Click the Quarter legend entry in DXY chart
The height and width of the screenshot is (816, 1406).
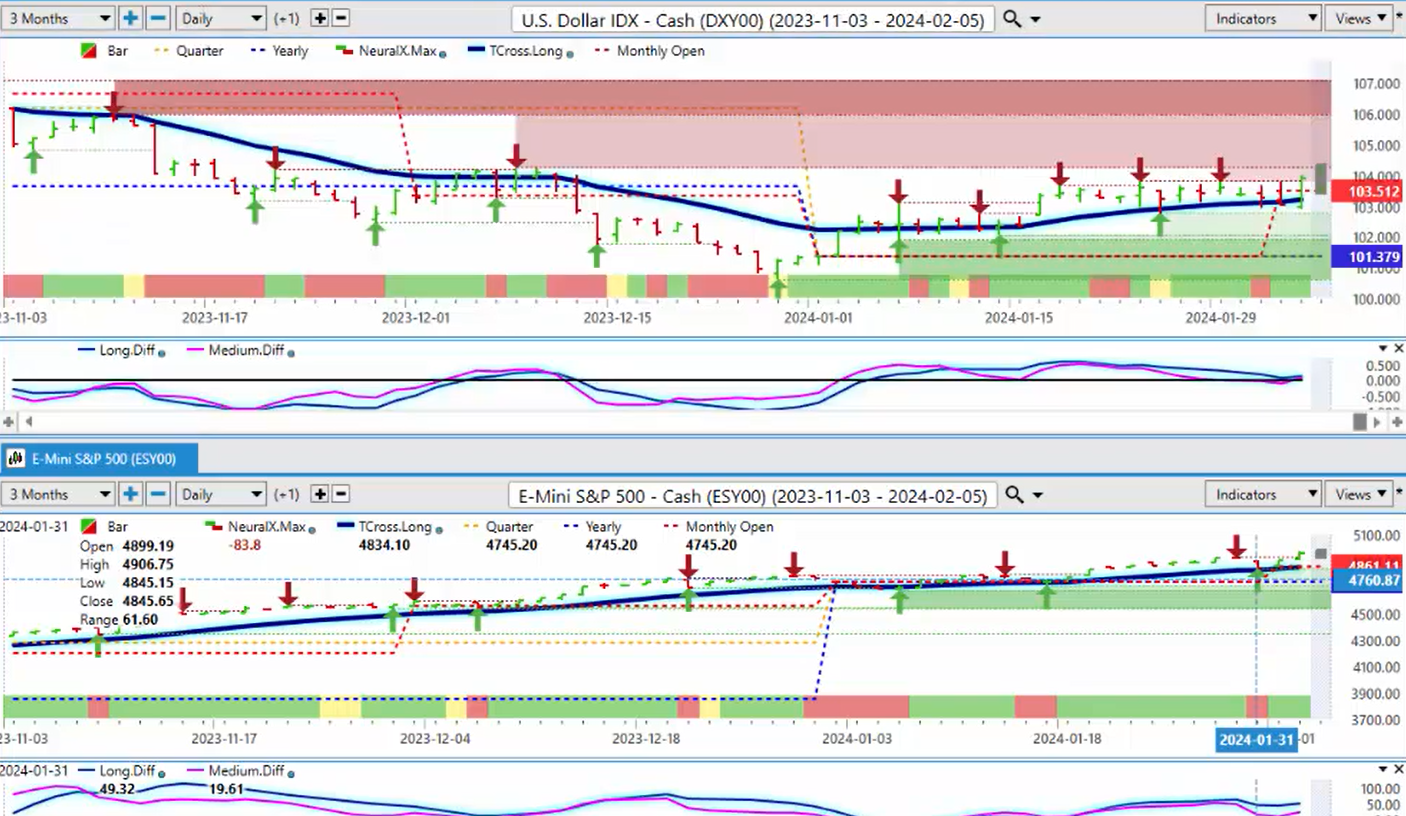pos(188,51)
